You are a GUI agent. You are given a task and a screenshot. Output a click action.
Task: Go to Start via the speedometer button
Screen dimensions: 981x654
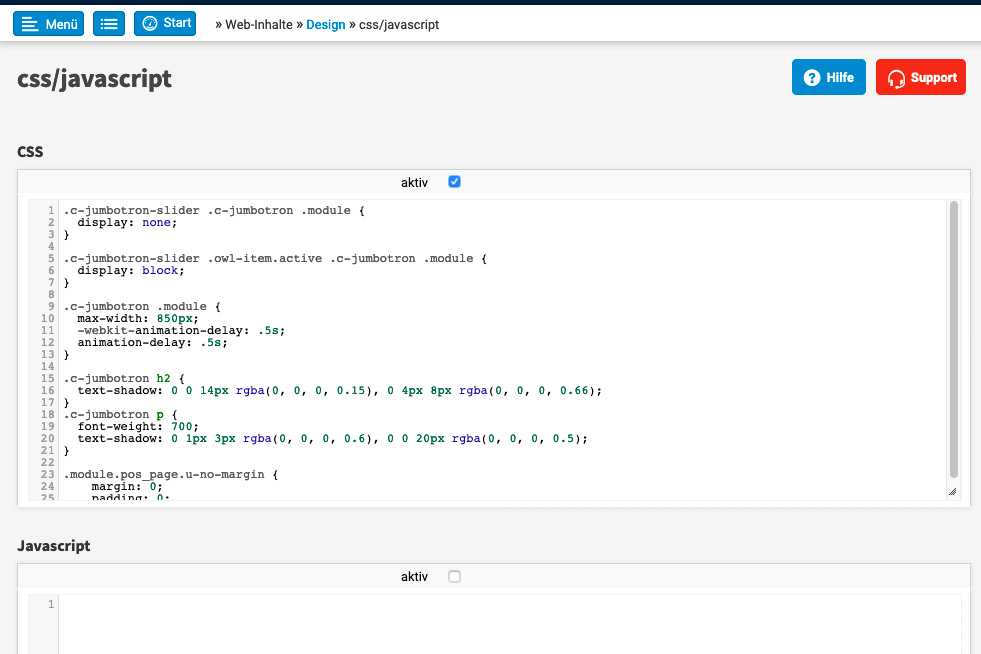click(165, 23)
